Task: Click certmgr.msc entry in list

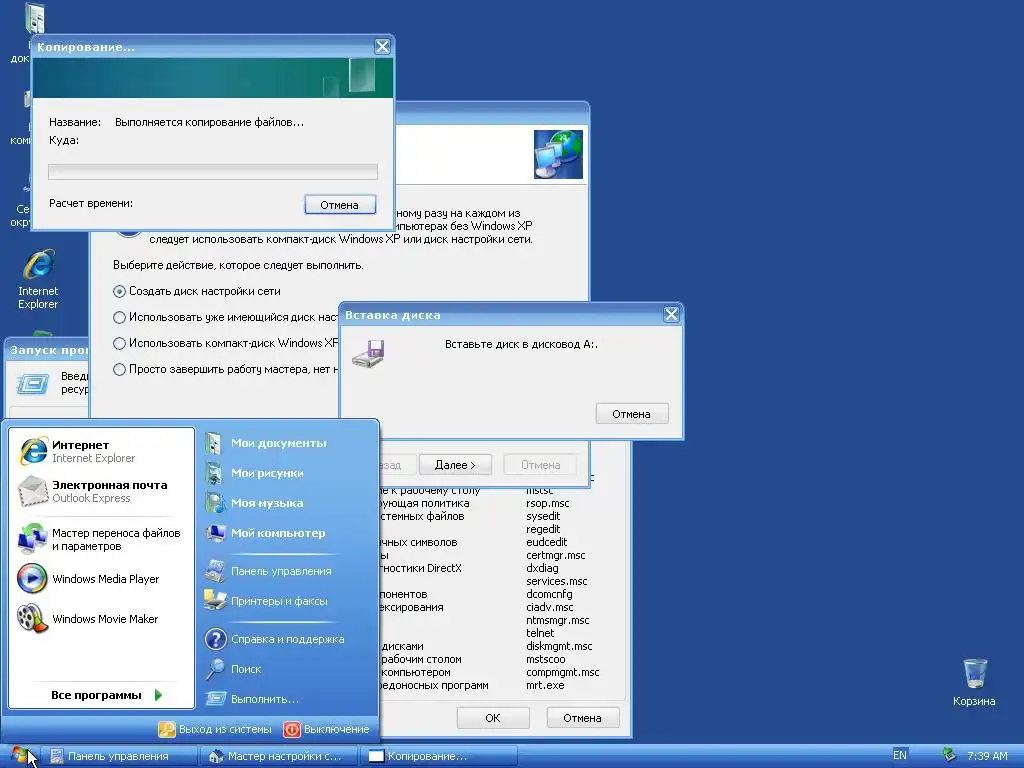Action: (x=556, y=555)
